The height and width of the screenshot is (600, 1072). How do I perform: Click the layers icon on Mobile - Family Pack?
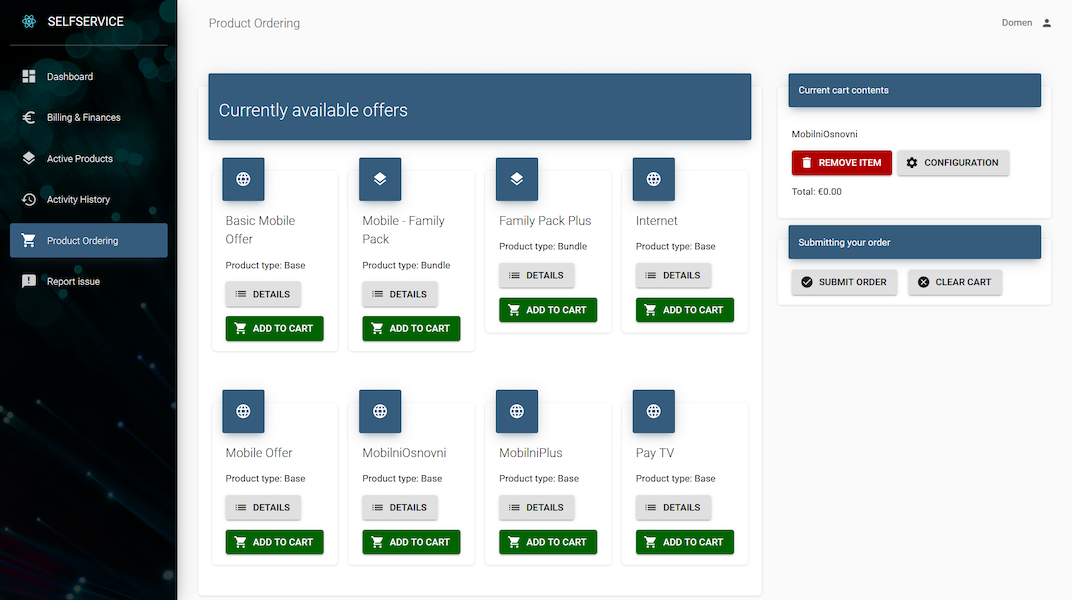(x=380, y=179)
